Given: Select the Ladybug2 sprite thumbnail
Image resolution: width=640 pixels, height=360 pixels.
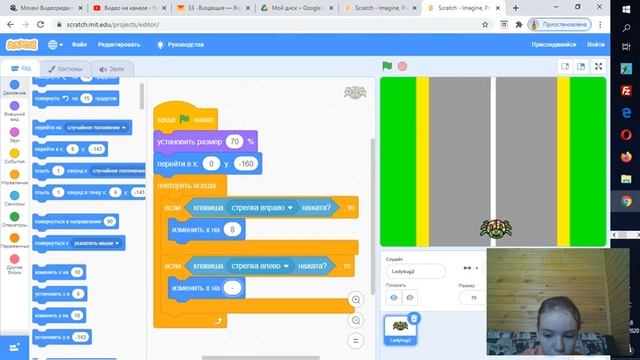Looking at the screenshot, I should point(400,330).
